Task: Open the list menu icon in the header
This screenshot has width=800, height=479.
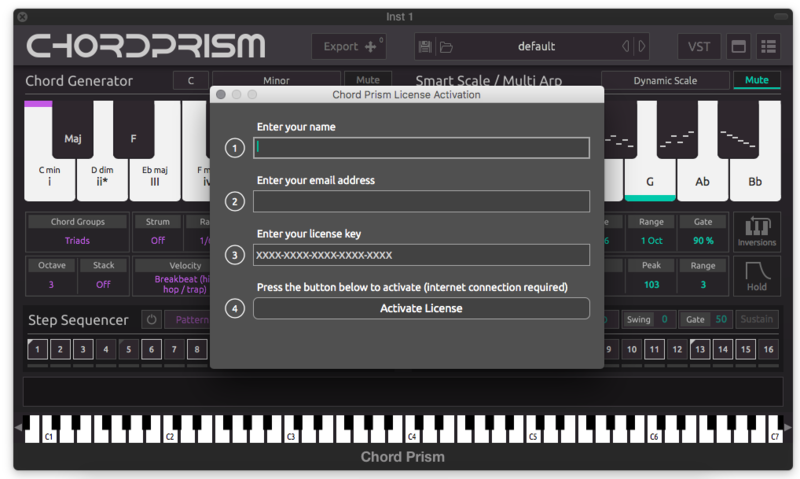Action: [768, 46]
